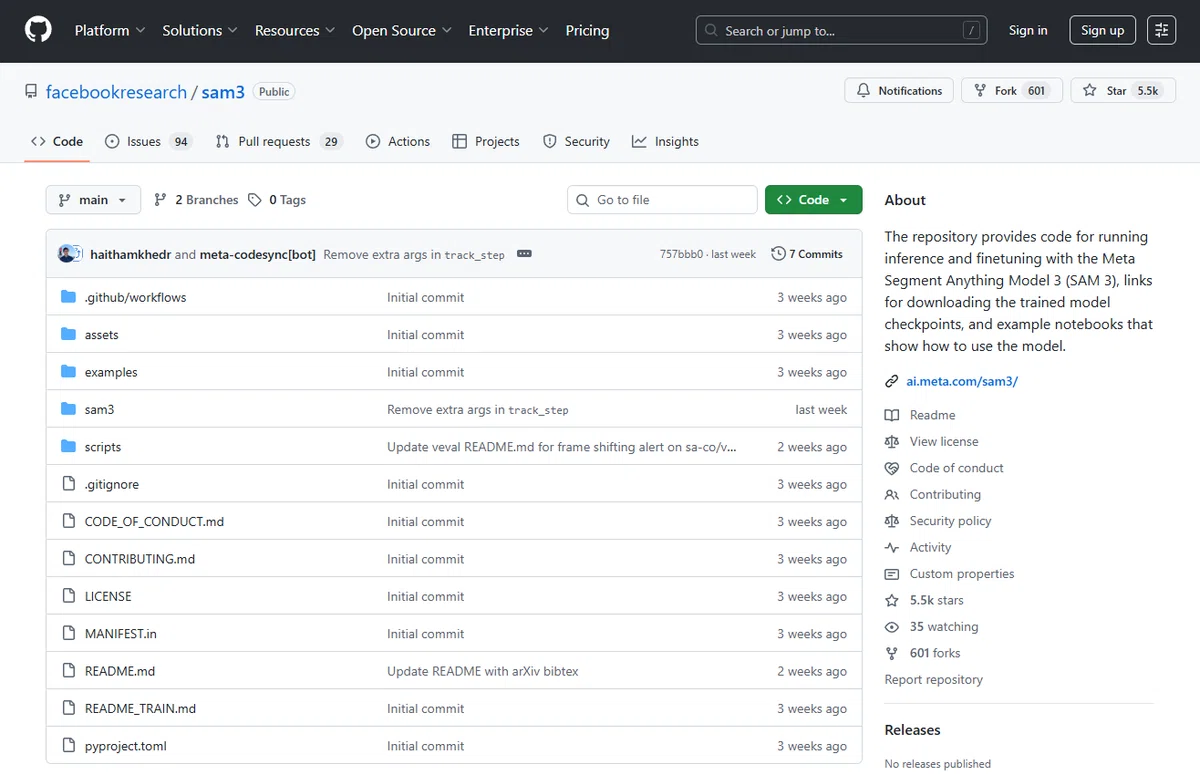Click the pyproject.toml file icon
1200x774 pixels.
[68, 746]
